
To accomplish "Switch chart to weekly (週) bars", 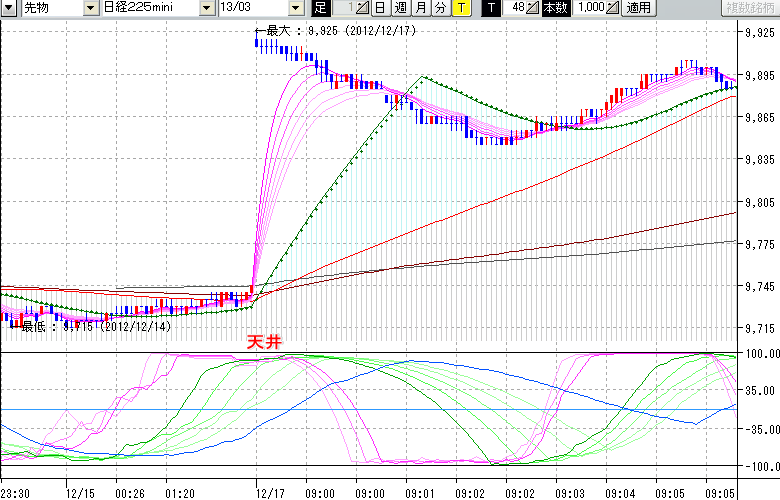I will [400, 8].
